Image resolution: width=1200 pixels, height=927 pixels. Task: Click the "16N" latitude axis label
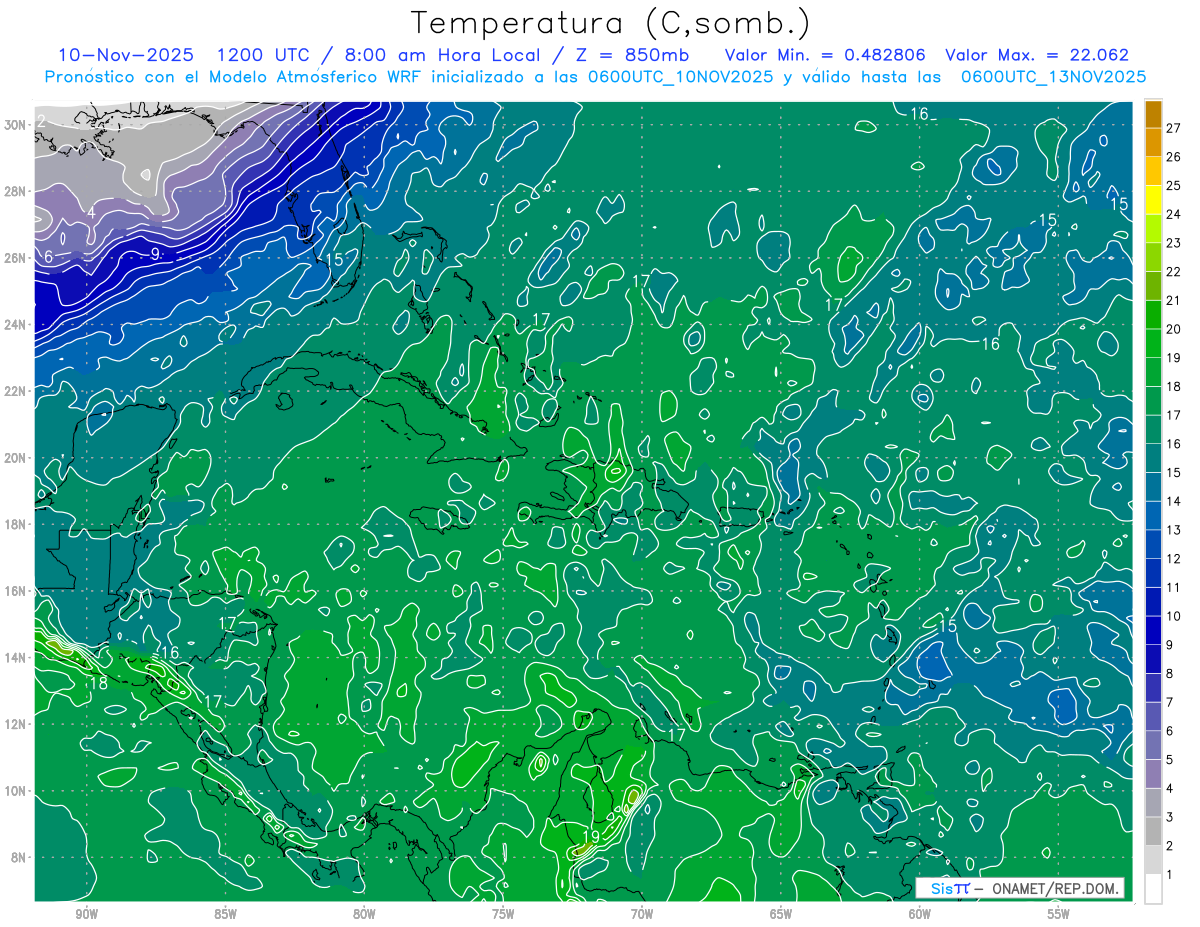pos(15,591)
